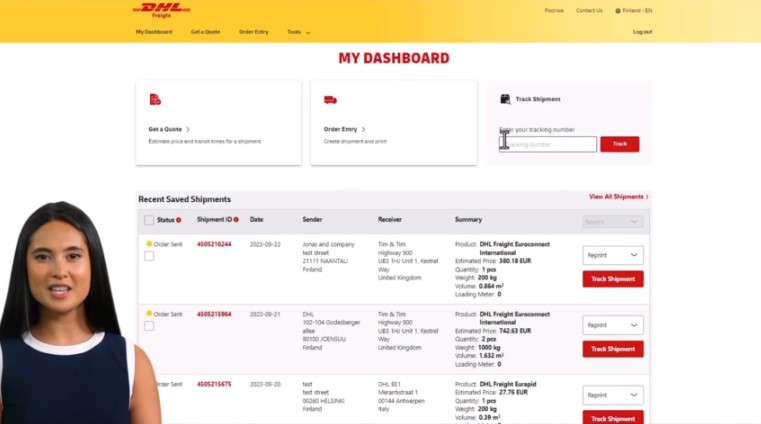Track Shipment for order 4505216244

pos(613,279)
